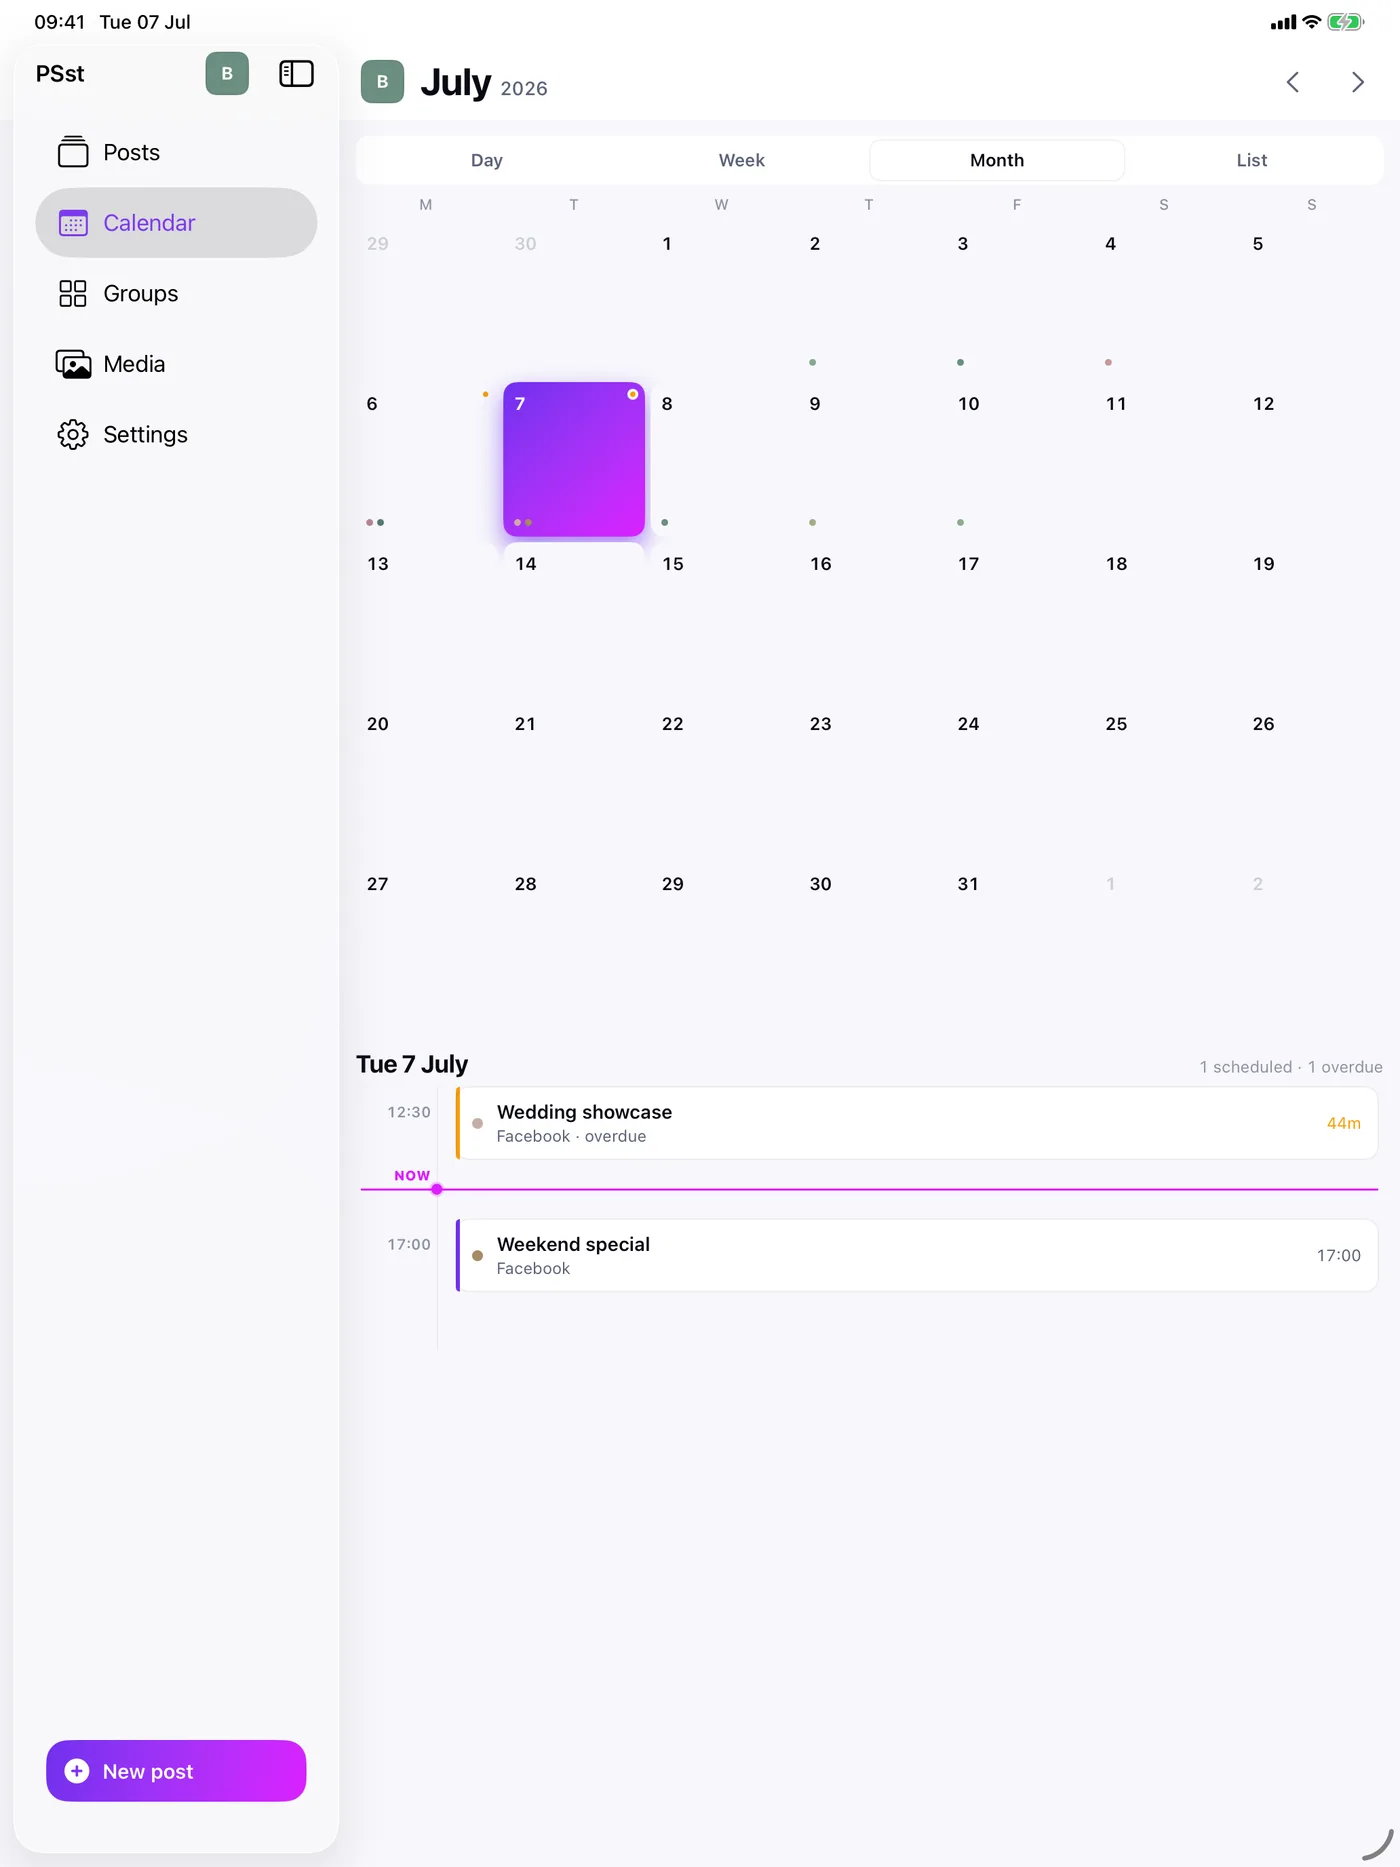Toggle the sidebar panel icon

click(296, 74)
